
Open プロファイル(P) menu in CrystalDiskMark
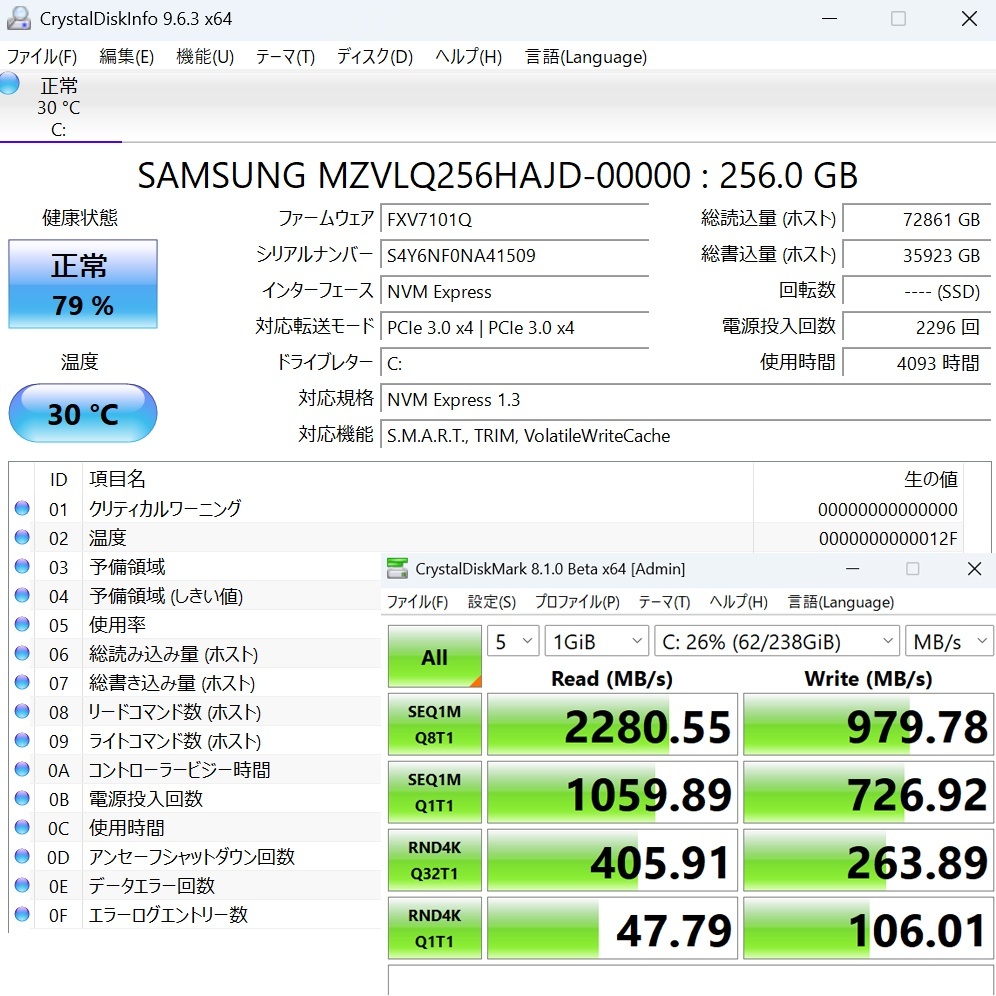[577, 602]
